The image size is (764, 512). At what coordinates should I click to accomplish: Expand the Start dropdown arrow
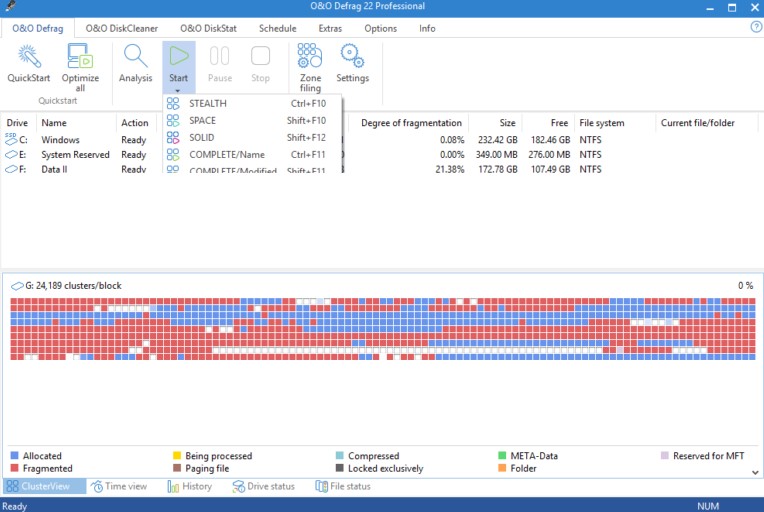point(178,91)
